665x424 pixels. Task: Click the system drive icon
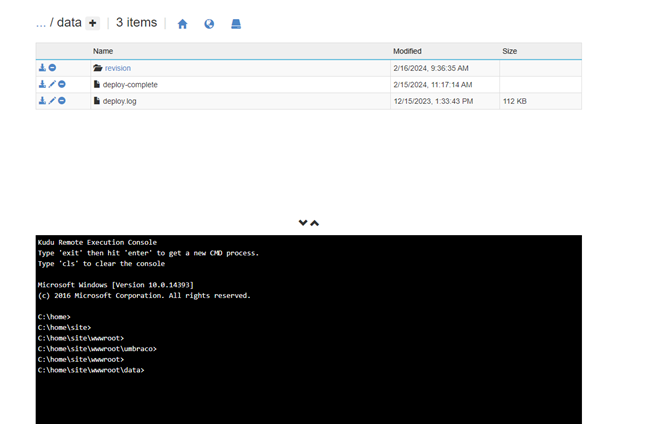click(x=236, y=24)
